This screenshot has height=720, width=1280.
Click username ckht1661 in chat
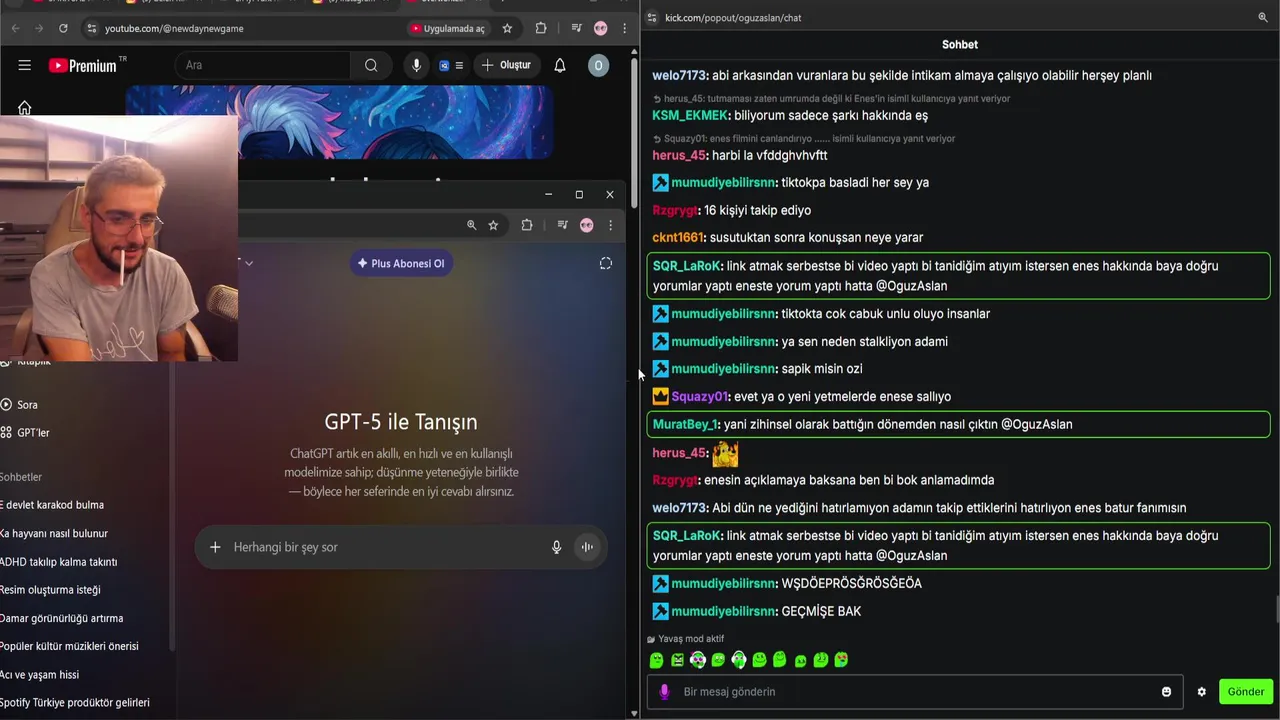[678, 238]
